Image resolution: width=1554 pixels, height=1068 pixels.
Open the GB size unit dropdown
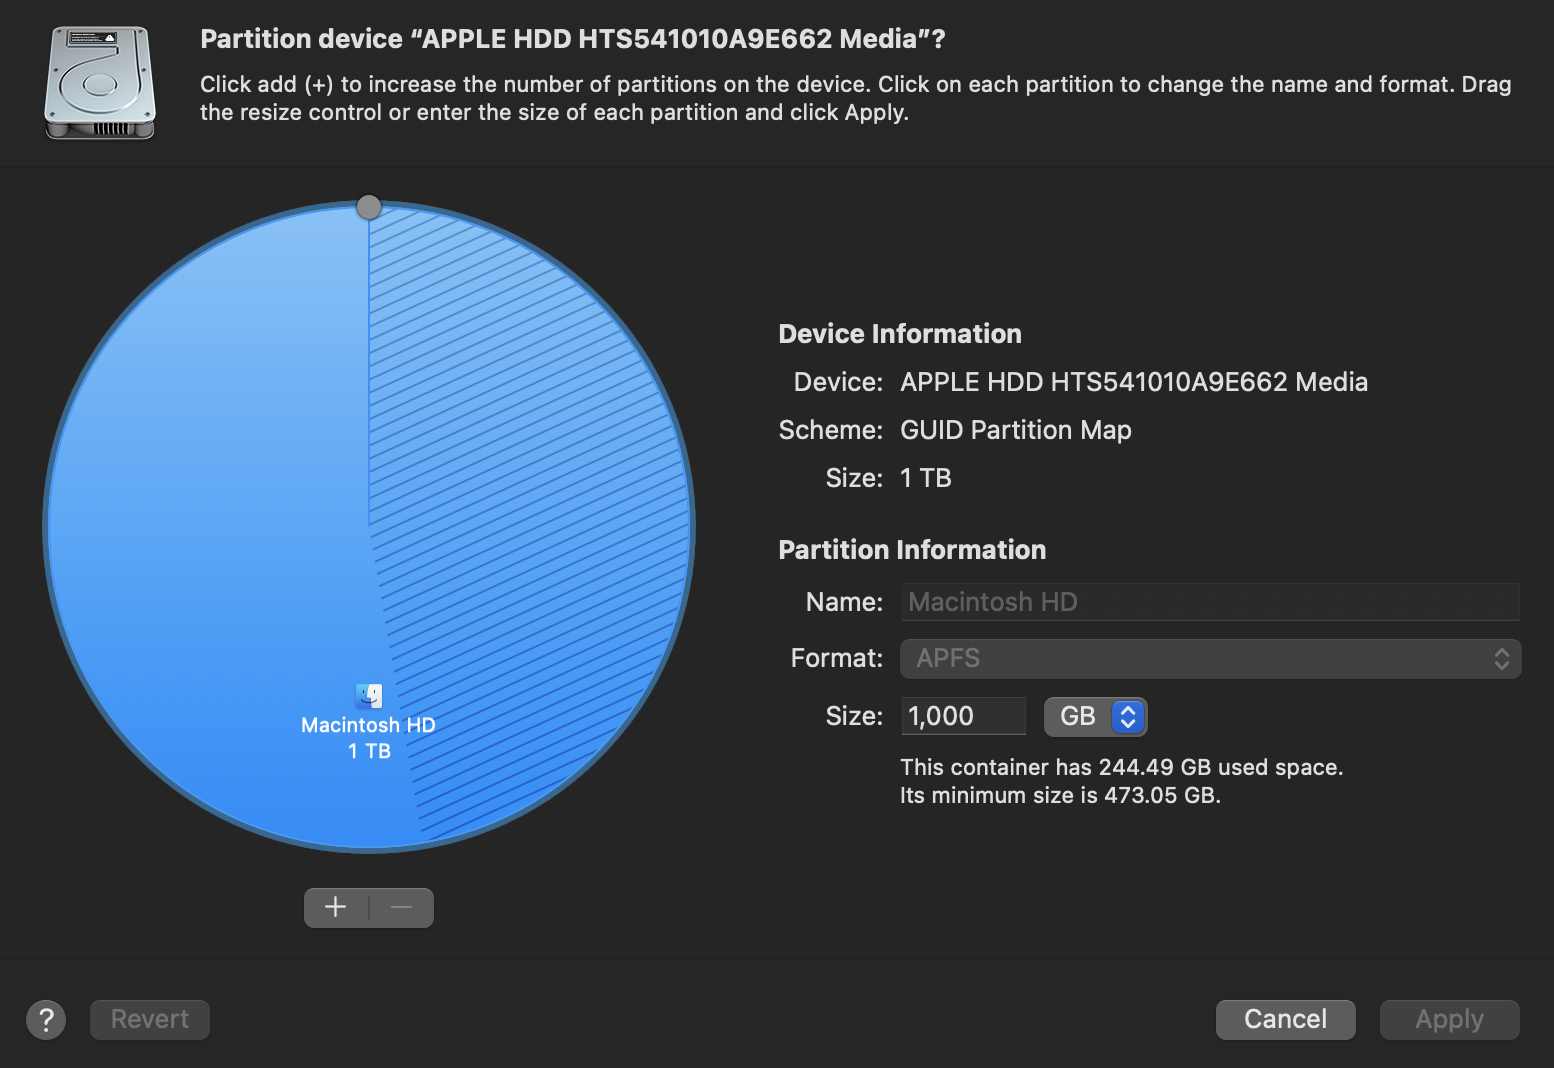click(1095, 716)
